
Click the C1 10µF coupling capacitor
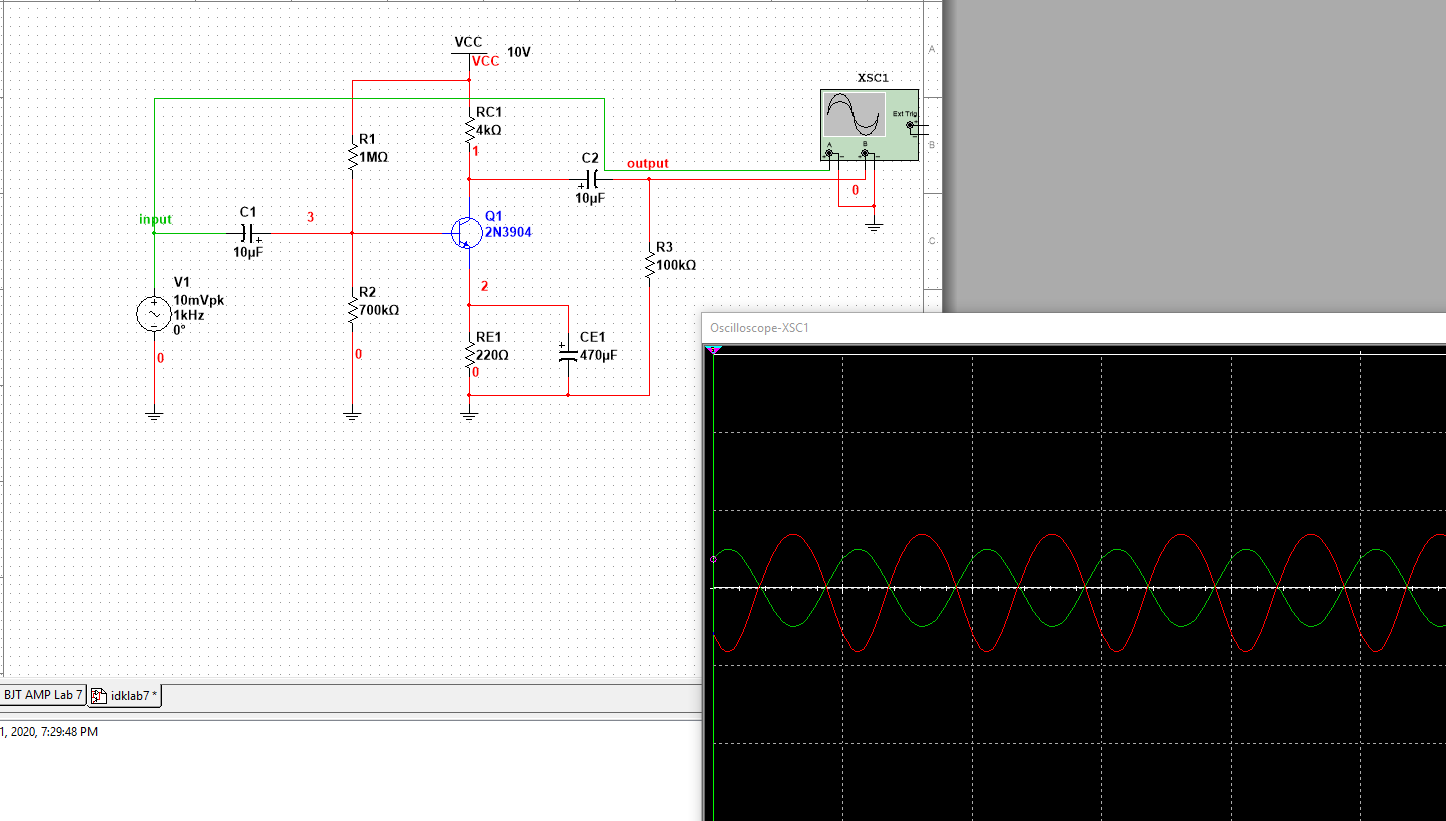point(249,233)
